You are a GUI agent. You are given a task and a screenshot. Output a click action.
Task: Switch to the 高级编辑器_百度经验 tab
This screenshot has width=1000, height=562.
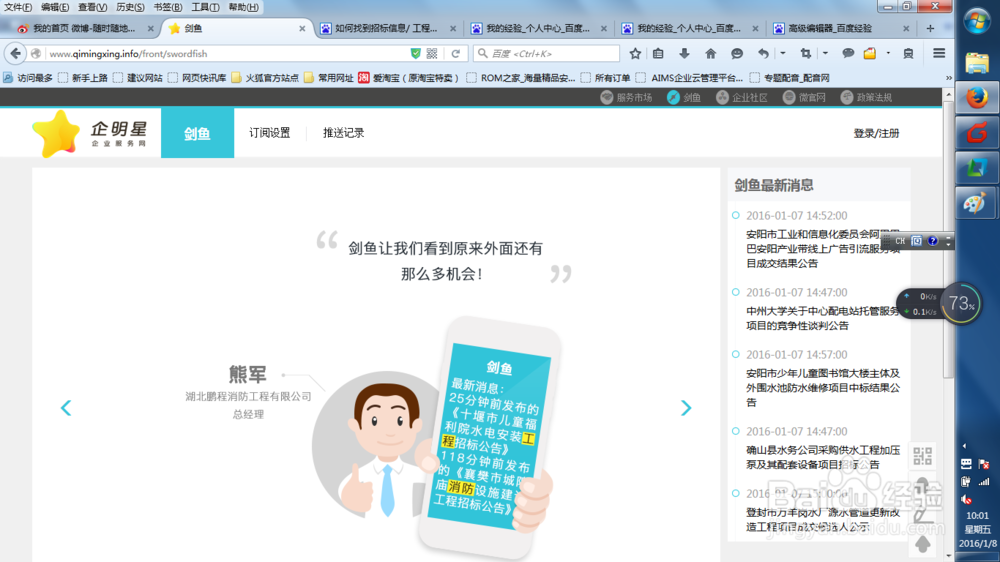(841, 28)
